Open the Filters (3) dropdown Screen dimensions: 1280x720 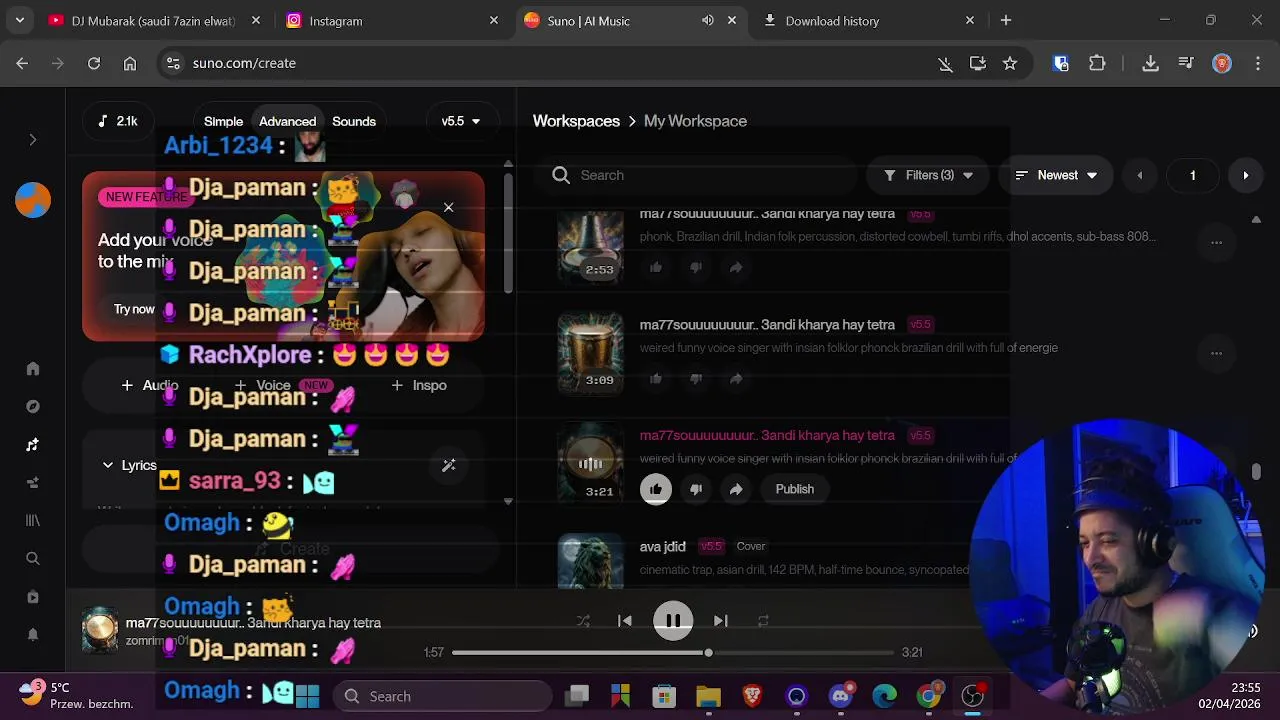(928, 175)
